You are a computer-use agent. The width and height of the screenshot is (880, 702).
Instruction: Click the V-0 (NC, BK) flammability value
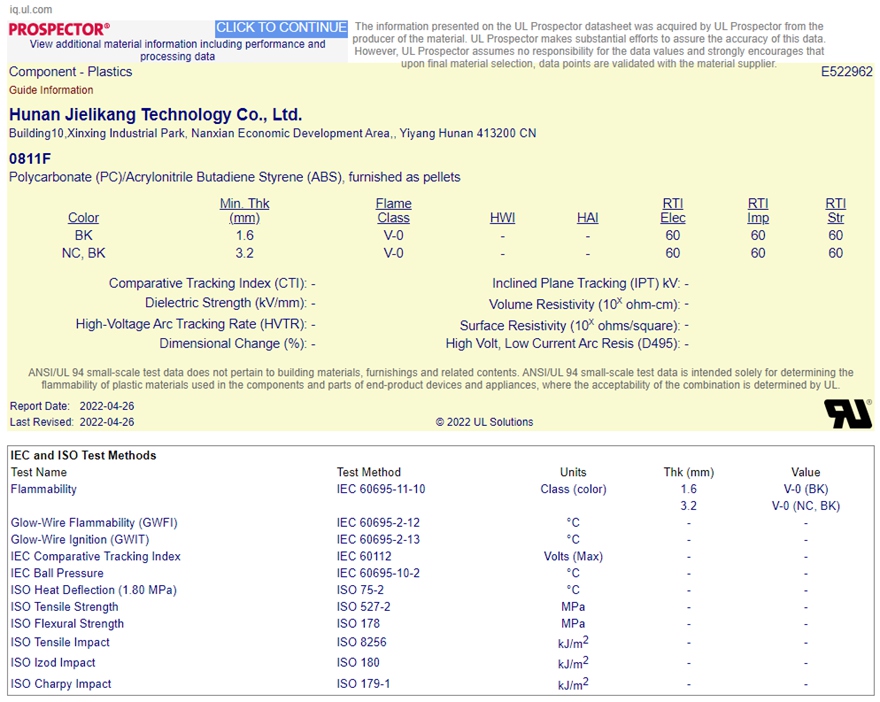click(806, 506)
